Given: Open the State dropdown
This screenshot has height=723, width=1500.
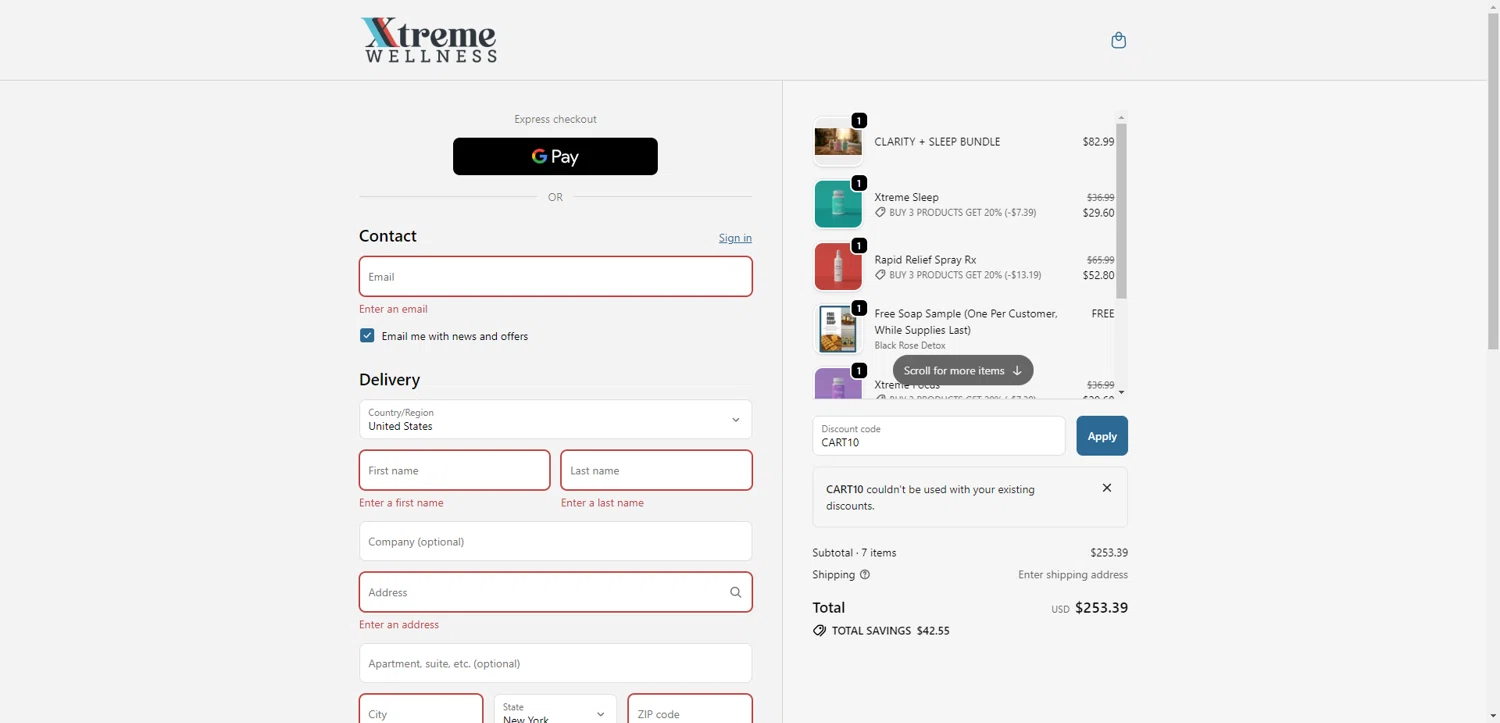Looking at the screenshot, I should pos(555,711).
